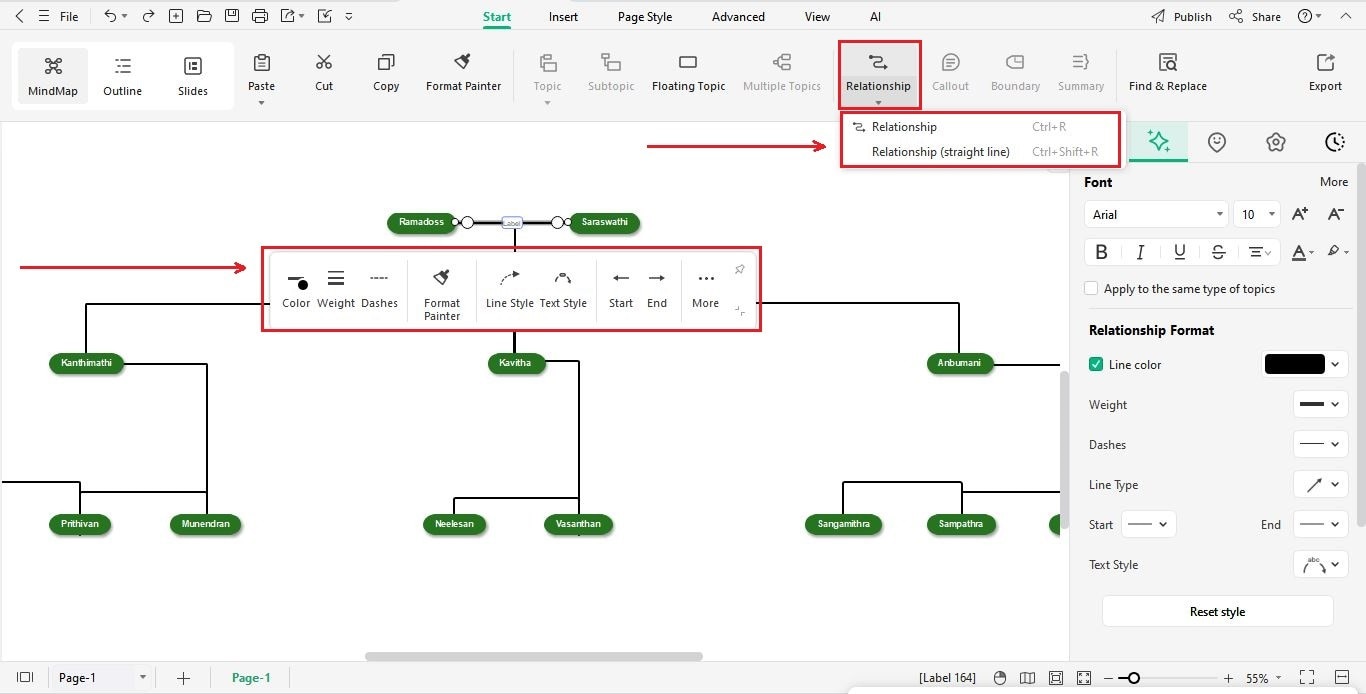The image size is (1366, 694).
Task: Click the new file plus icon
Action: (176, 16)
